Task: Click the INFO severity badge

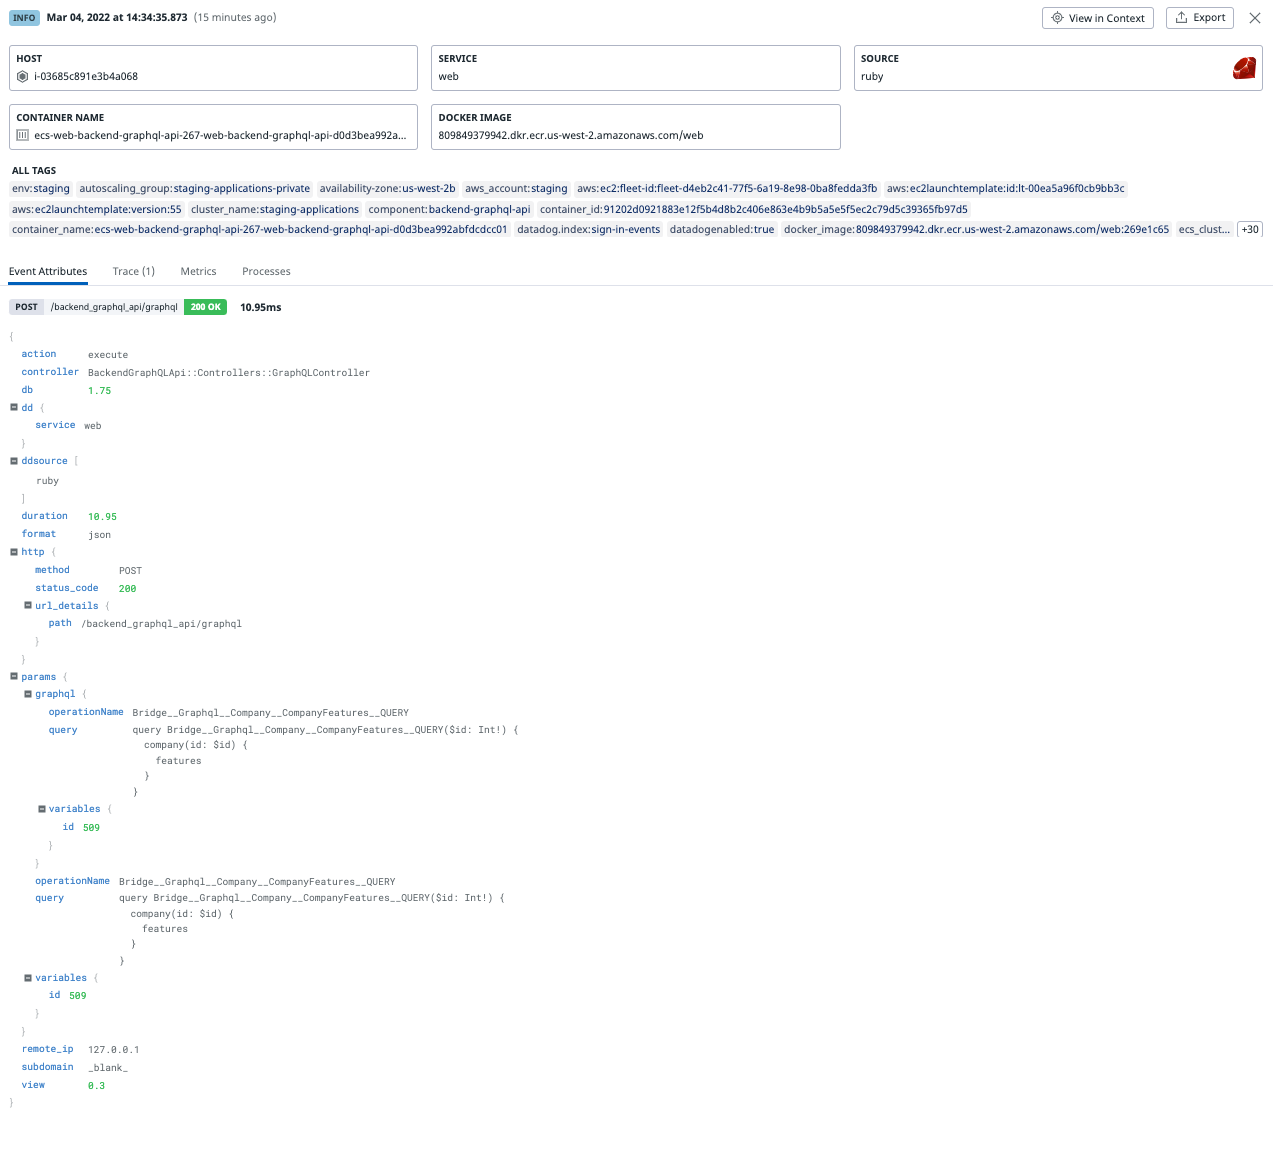Action: click(24, 17)
